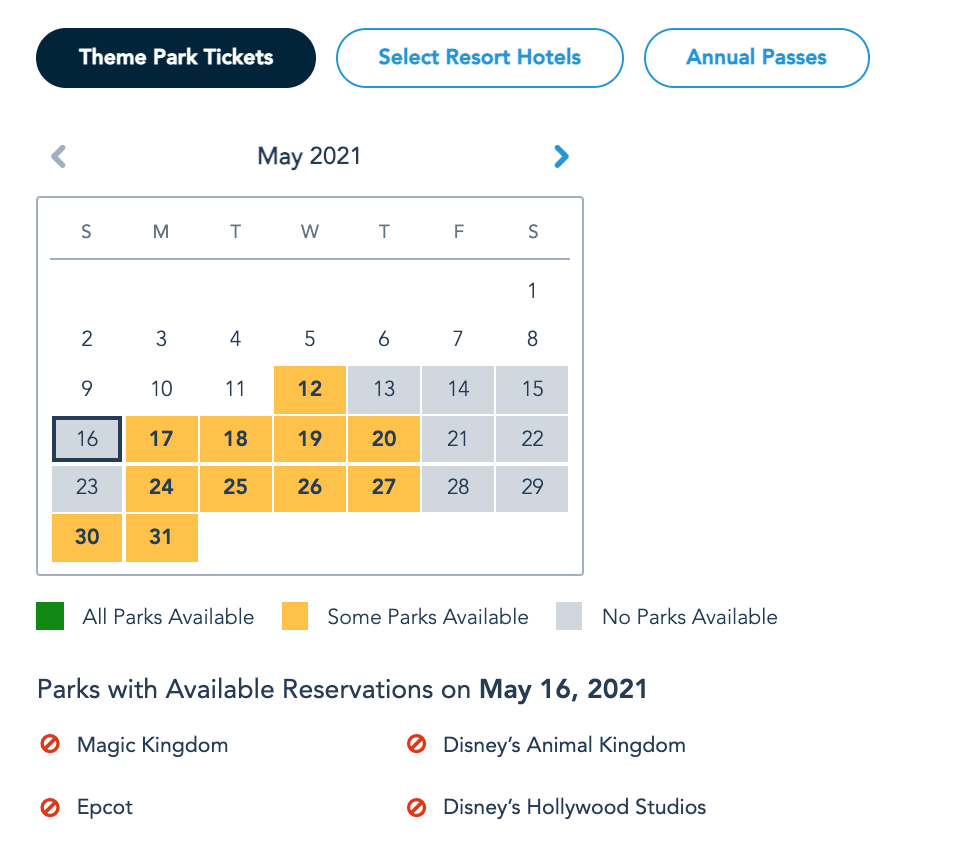Select the highlighted May 16 date
This screenshot has height=862, width=962.
pyautogui.click(x=87, y=439)
